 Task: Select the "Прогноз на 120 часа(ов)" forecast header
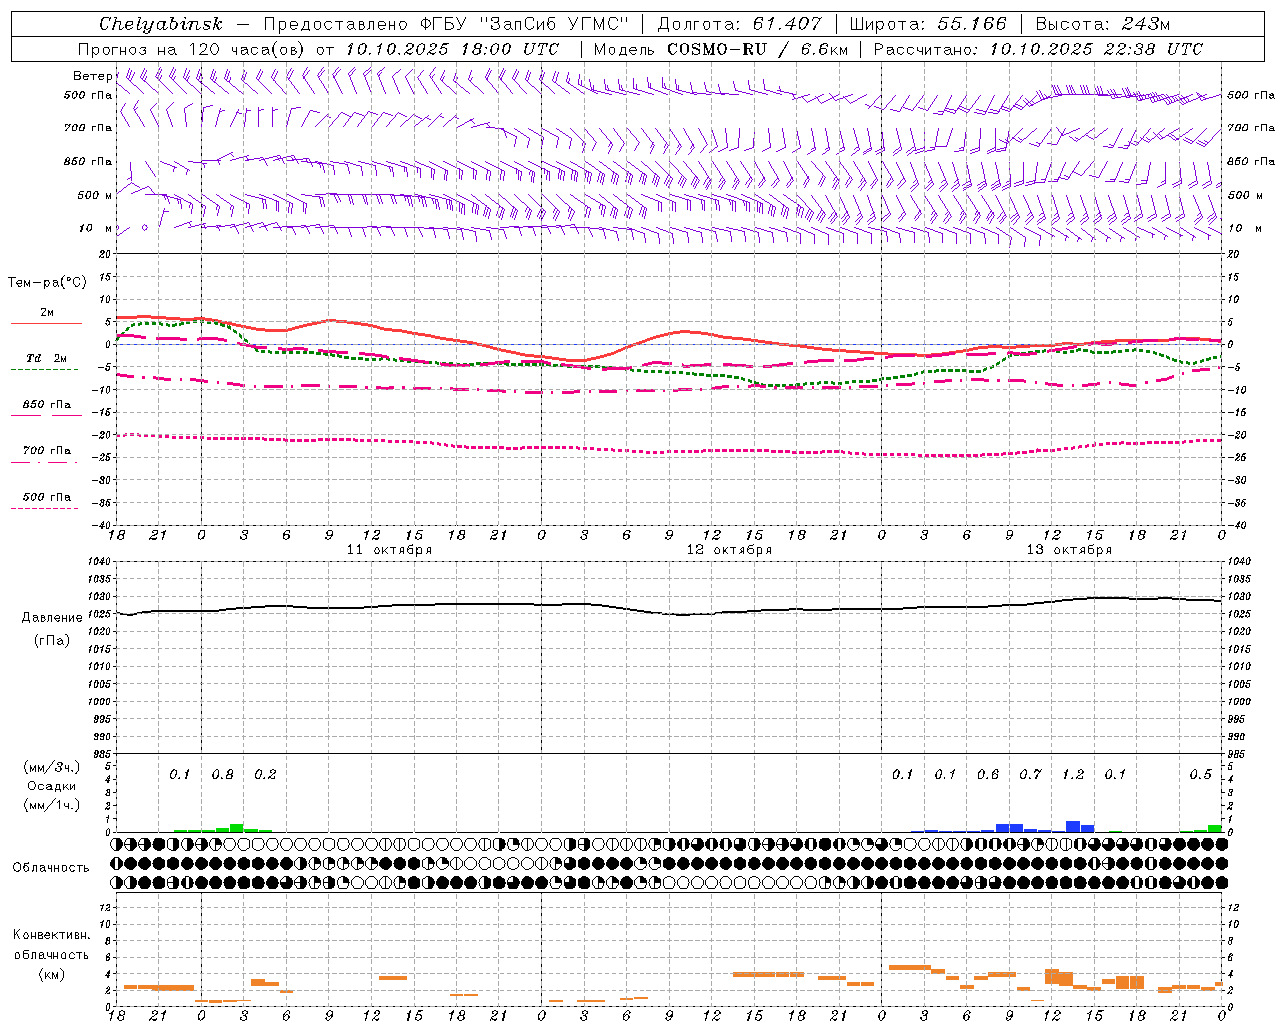[192, 49]
